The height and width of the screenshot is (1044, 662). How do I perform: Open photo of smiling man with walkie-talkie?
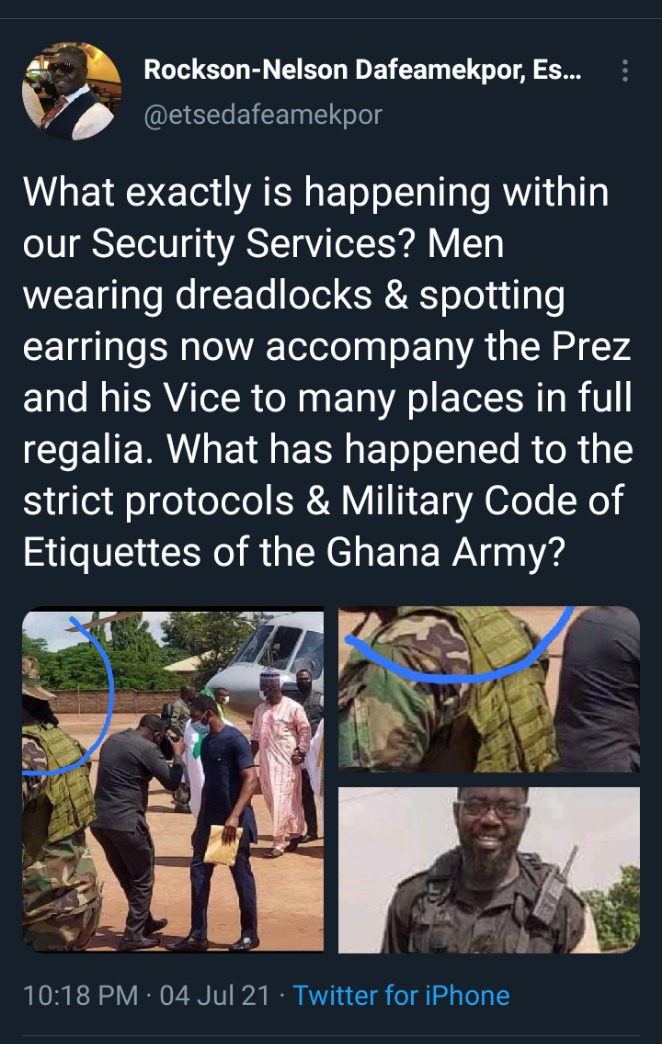tap(489, 870)
